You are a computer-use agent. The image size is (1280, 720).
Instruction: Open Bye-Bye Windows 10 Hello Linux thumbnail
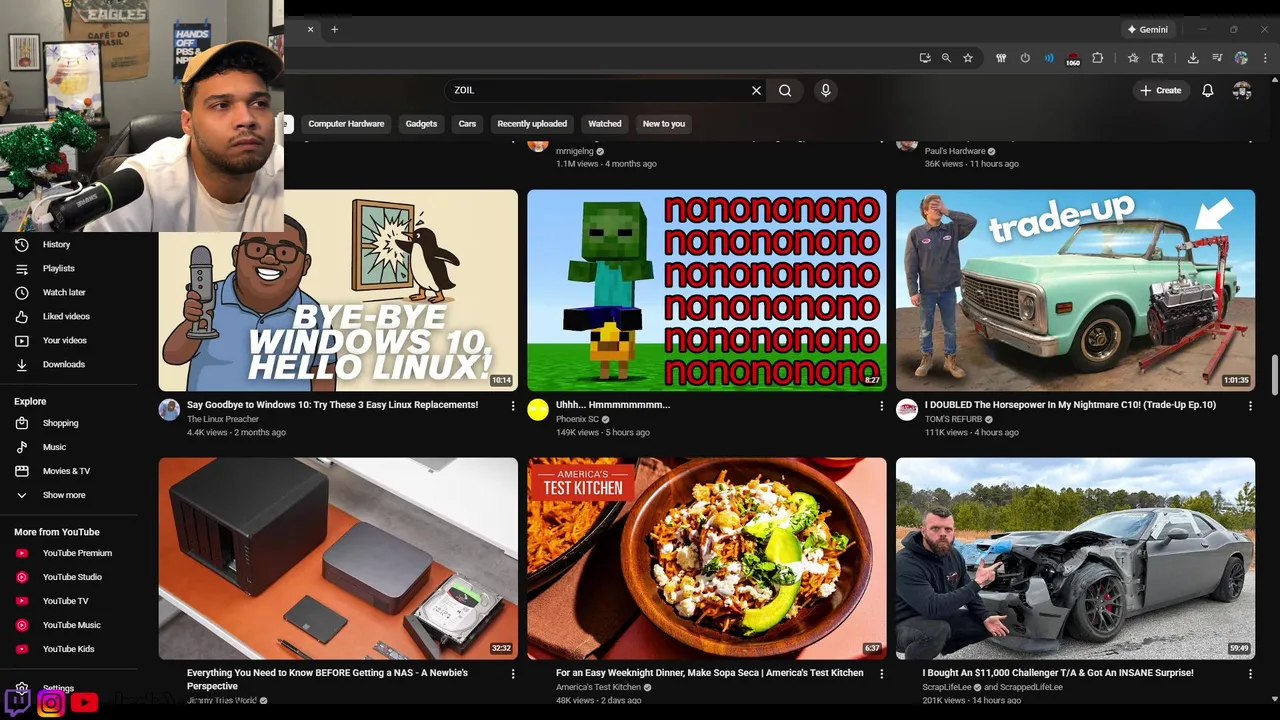click(x=338, y=290)
